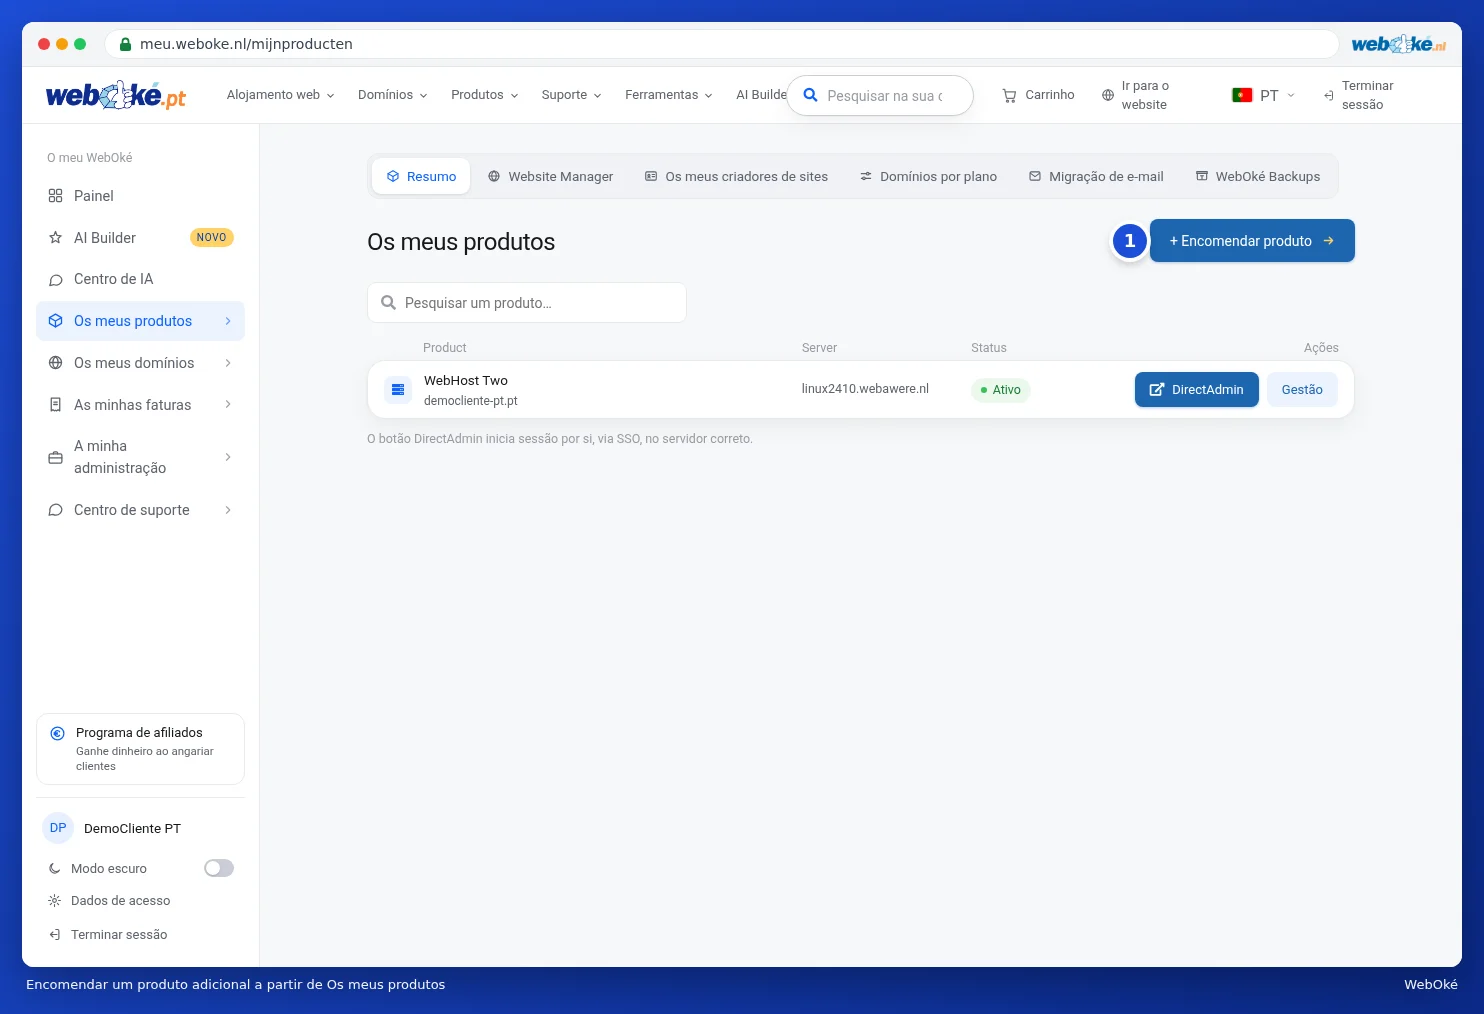Click the Centro de suporte bubble icon
1484x1014 pixels.
point(56,510)
